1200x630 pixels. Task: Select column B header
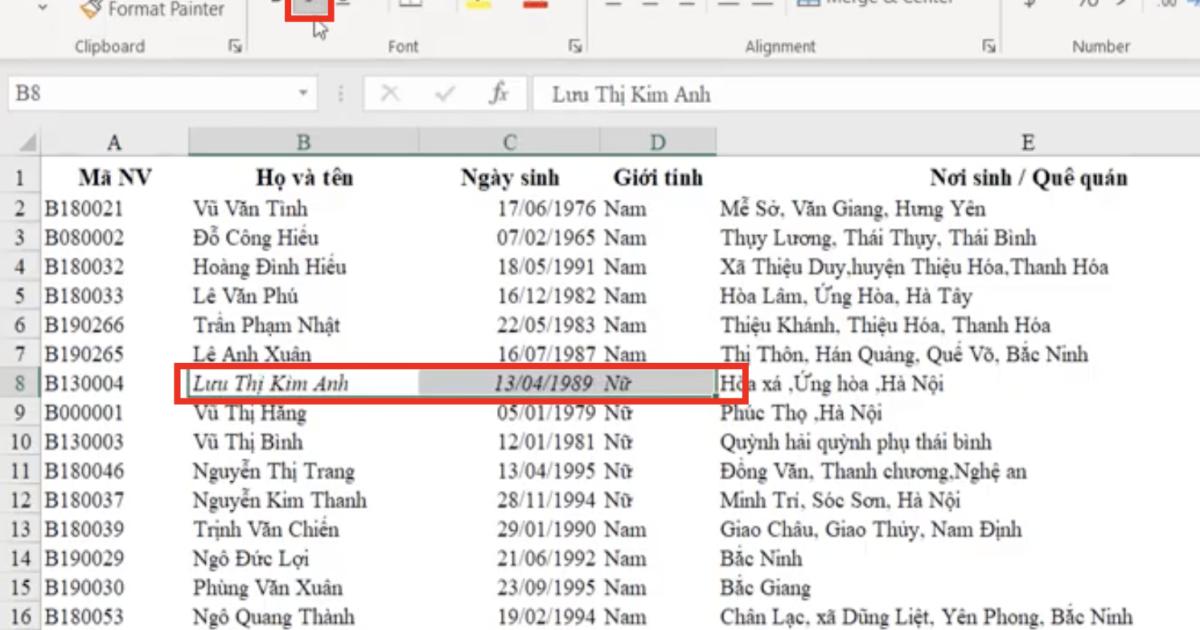point(303,143)
